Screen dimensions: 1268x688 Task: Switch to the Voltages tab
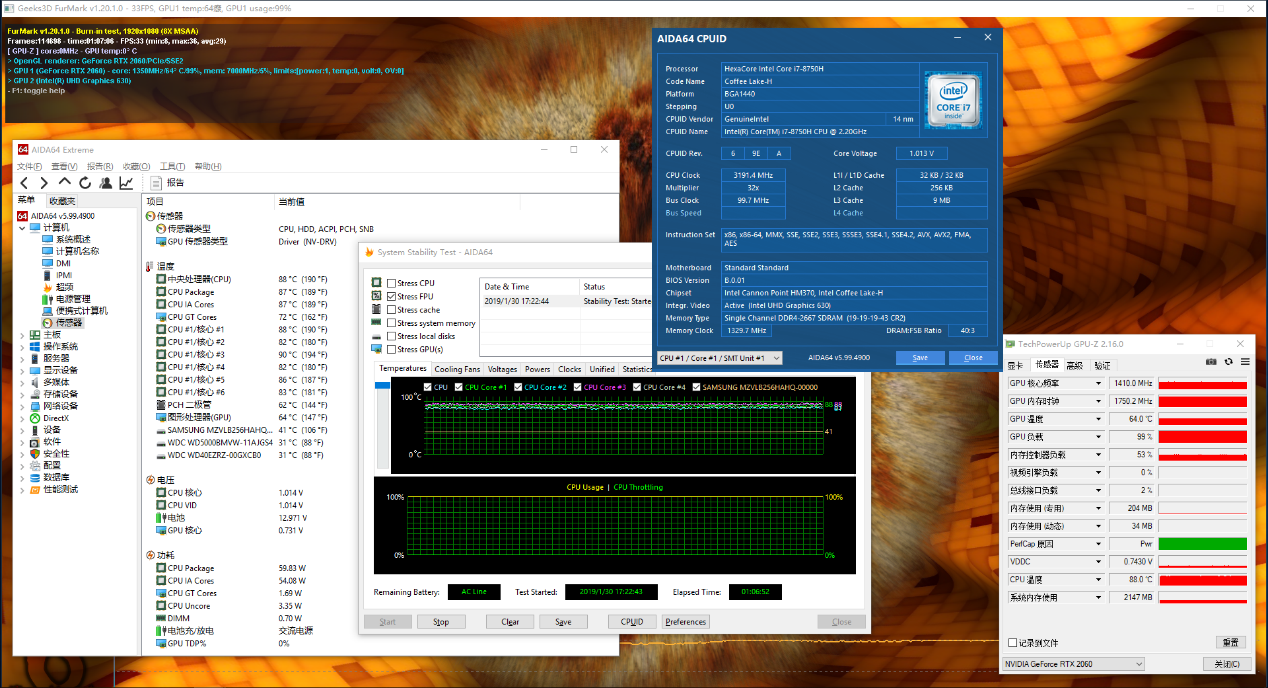(503, 369)
